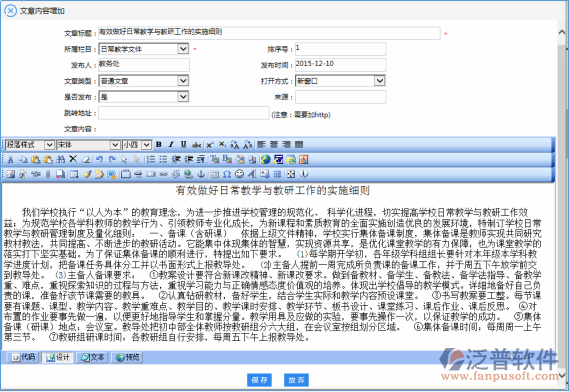This screenshot has height=392, width=569.
Task: Redo last edit
Action: (112, 159)
